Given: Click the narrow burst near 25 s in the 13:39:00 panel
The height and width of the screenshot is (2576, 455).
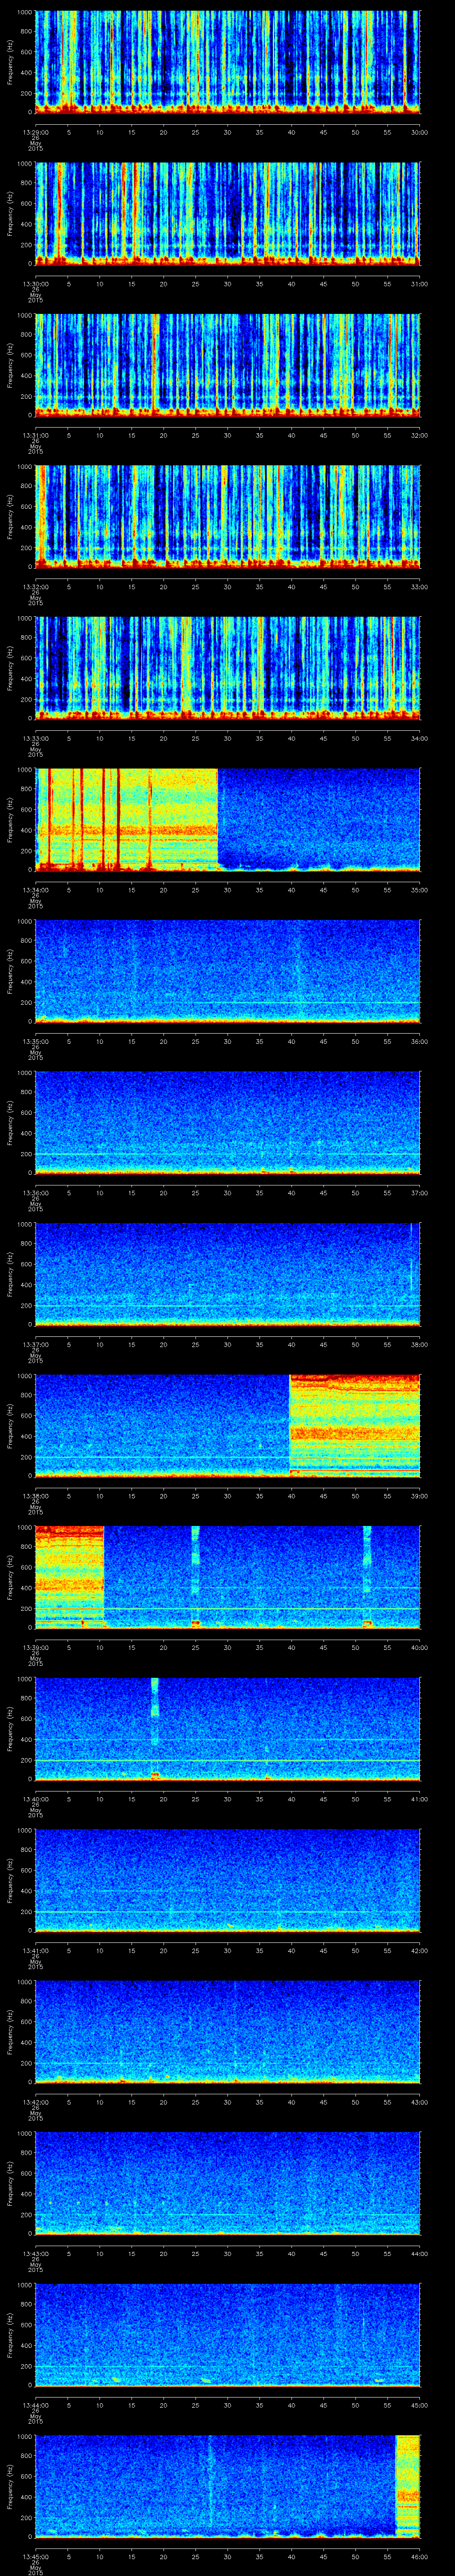Looking at the screenshot, I should (x=195, y=1577).
